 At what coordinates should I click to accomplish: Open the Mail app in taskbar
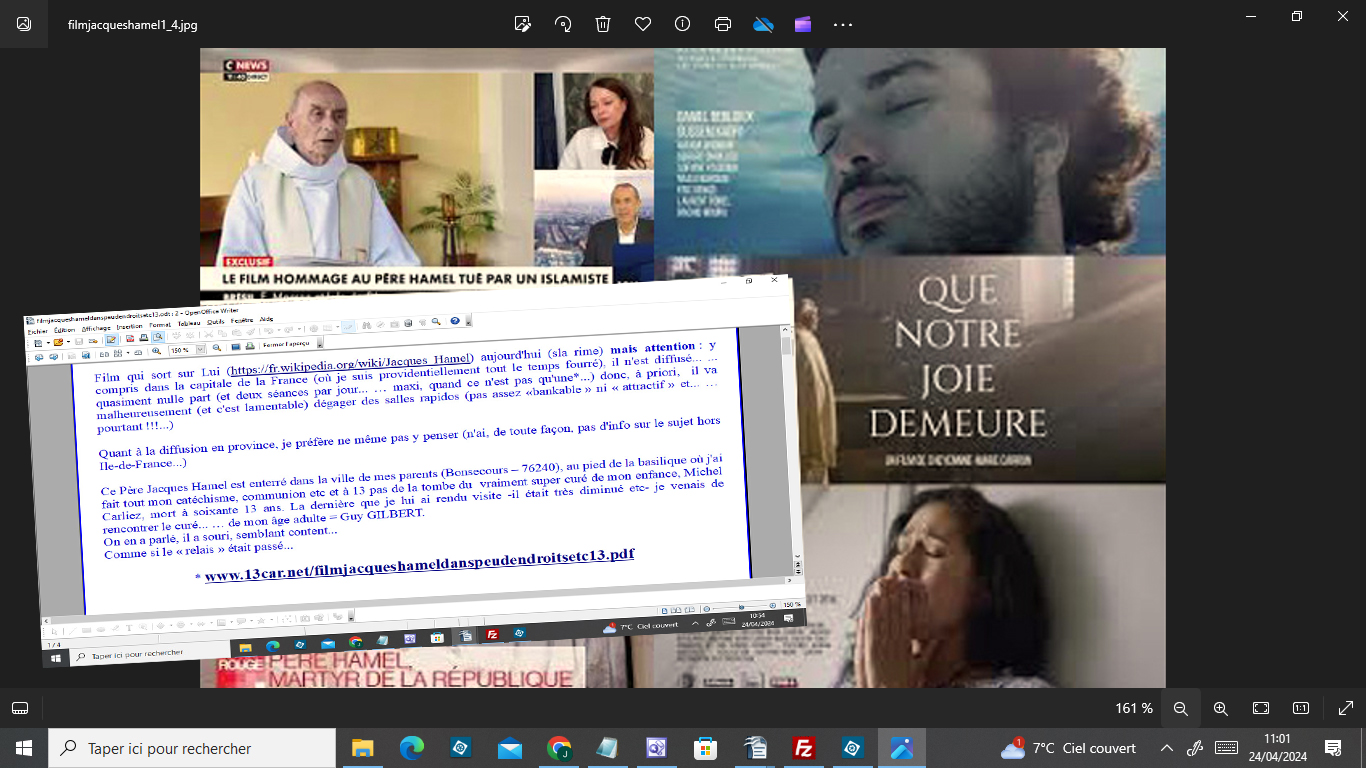510,748
